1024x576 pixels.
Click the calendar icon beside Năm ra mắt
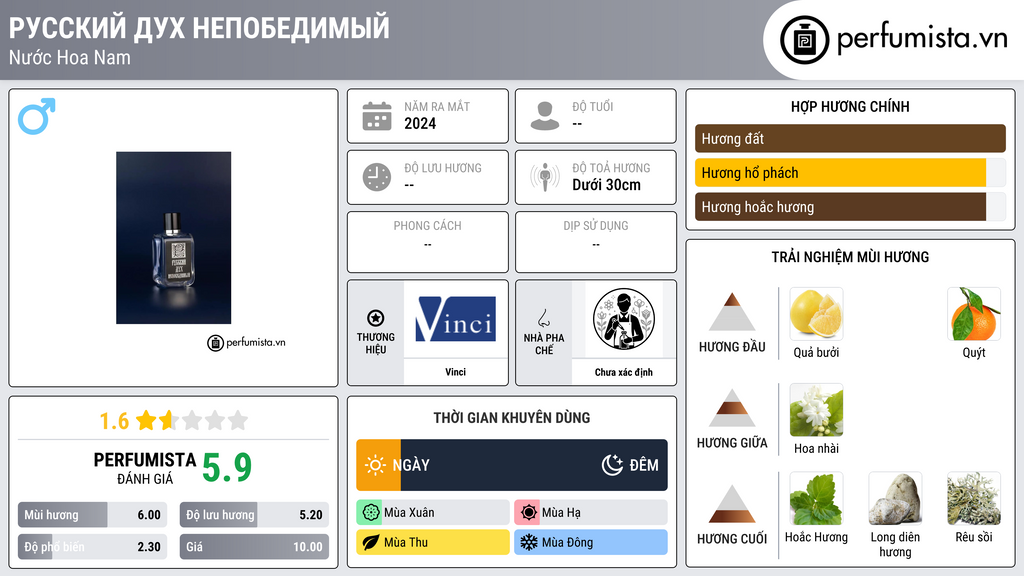[x=377, y=116]
